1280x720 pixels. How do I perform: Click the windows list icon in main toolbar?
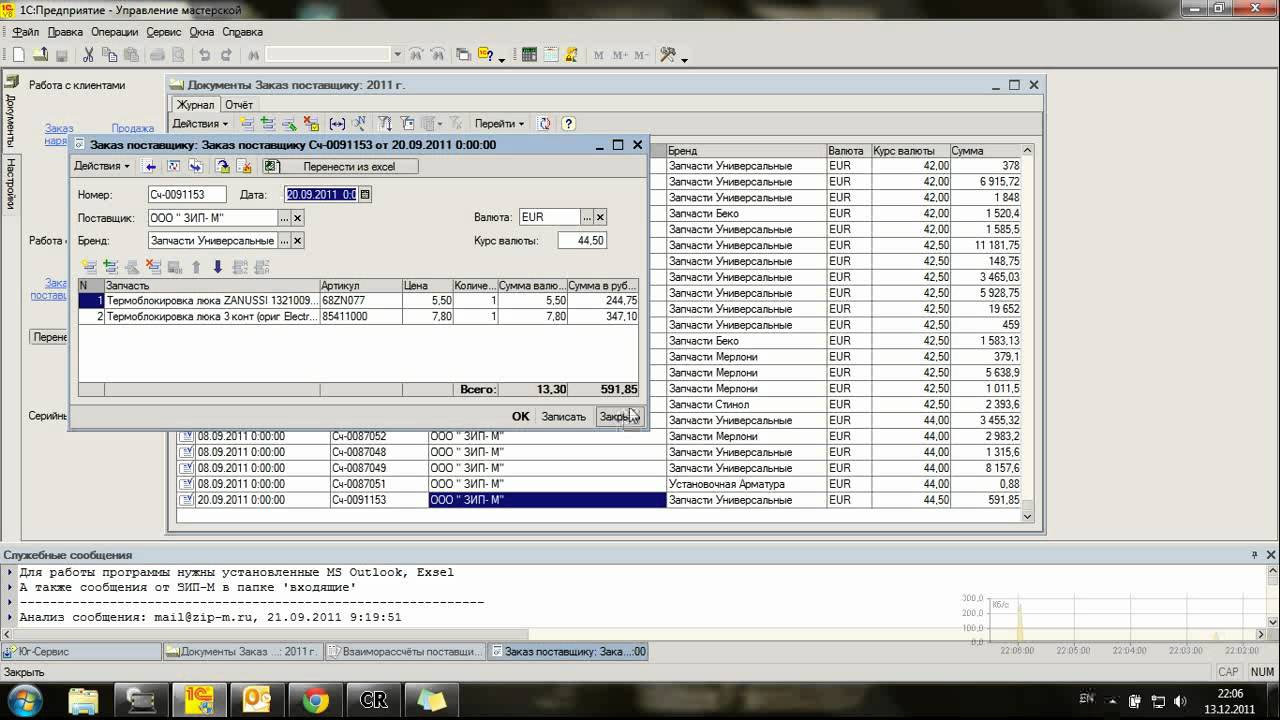463,55
